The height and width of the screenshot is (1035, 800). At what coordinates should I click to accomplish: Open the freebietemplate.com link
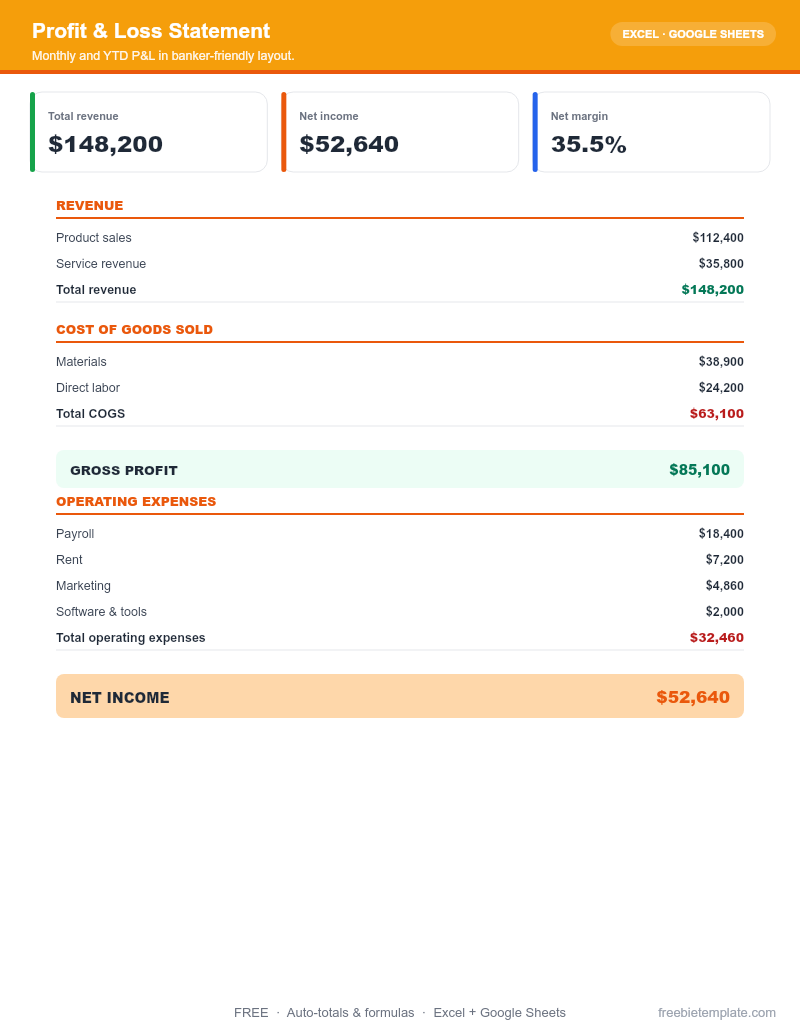[716, 1013]
